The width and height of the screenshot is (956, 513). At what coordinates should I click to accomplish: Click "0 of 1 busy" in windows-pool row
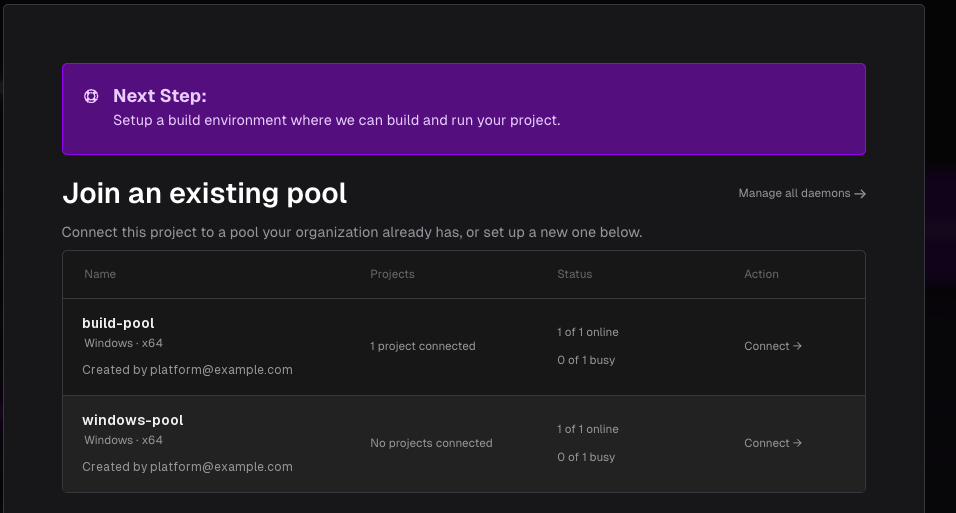586,457
